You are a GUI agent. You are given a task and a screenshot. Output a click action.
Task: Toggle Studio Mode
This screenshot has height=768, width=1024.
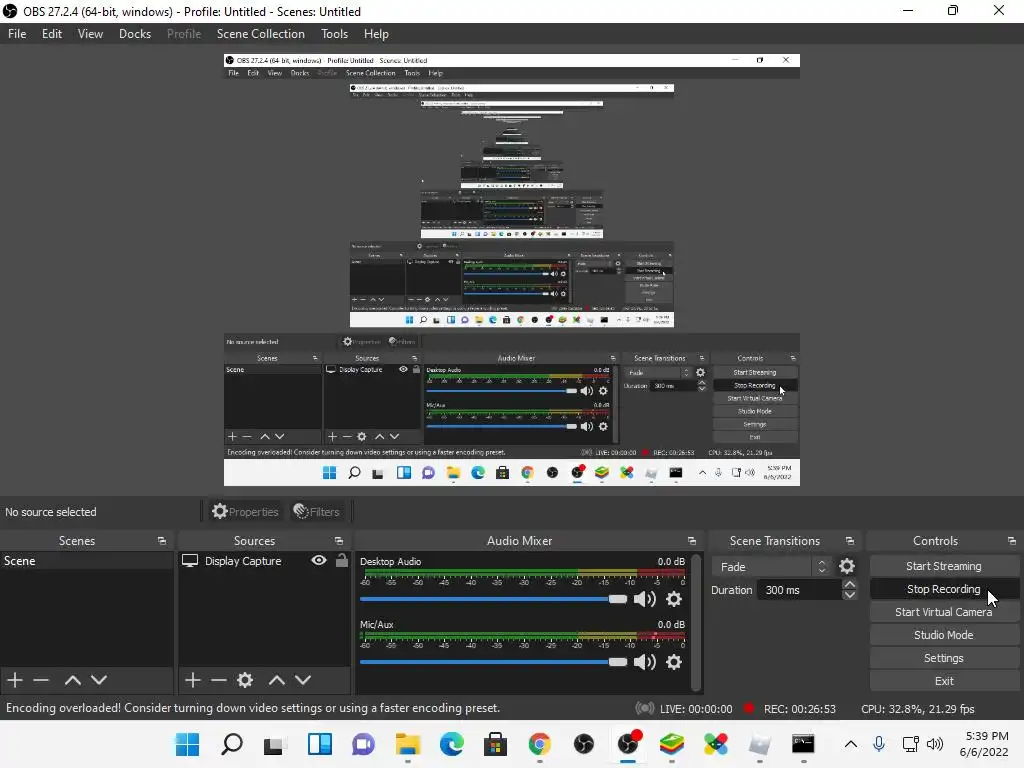point(944,635)
